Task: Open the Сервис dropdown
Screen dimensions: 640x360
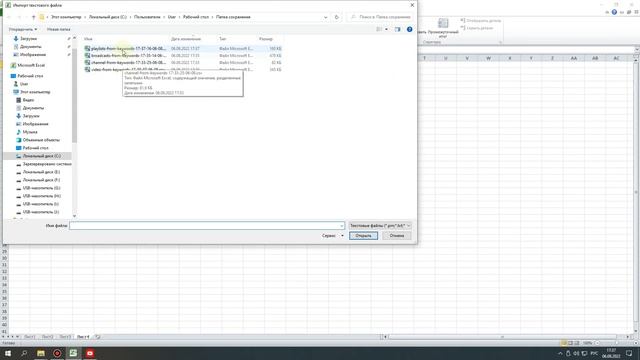Action: [x=333, y=236]
